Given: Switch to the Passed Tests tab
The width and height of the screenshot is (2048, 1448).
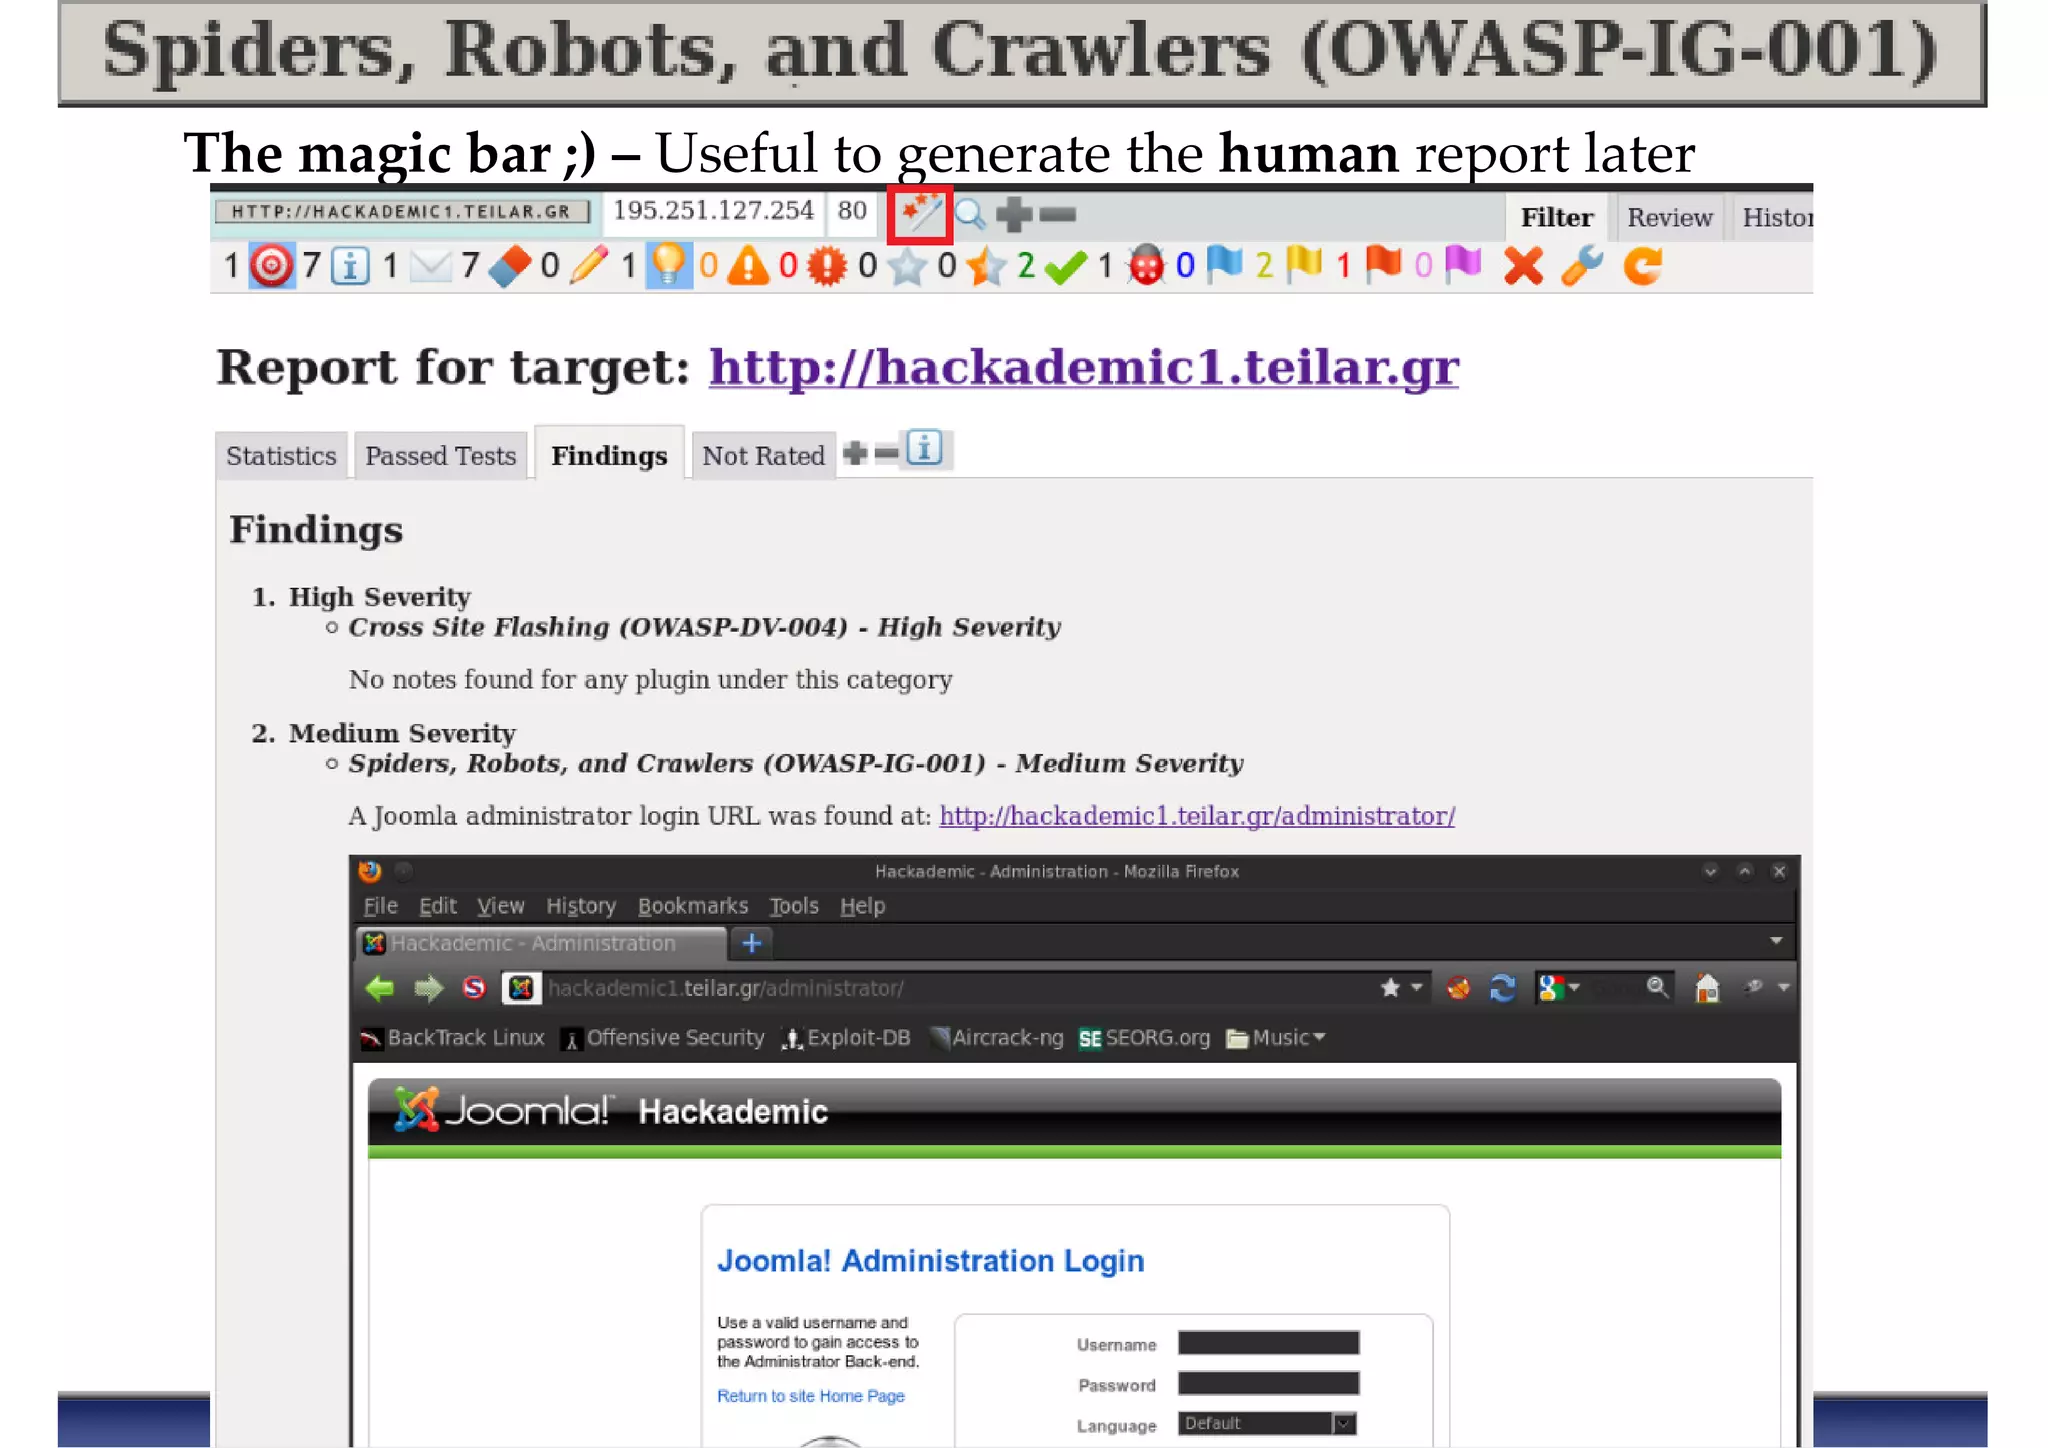Looking at the screenshot, I should pyautogui.click(x=440, y=456).
